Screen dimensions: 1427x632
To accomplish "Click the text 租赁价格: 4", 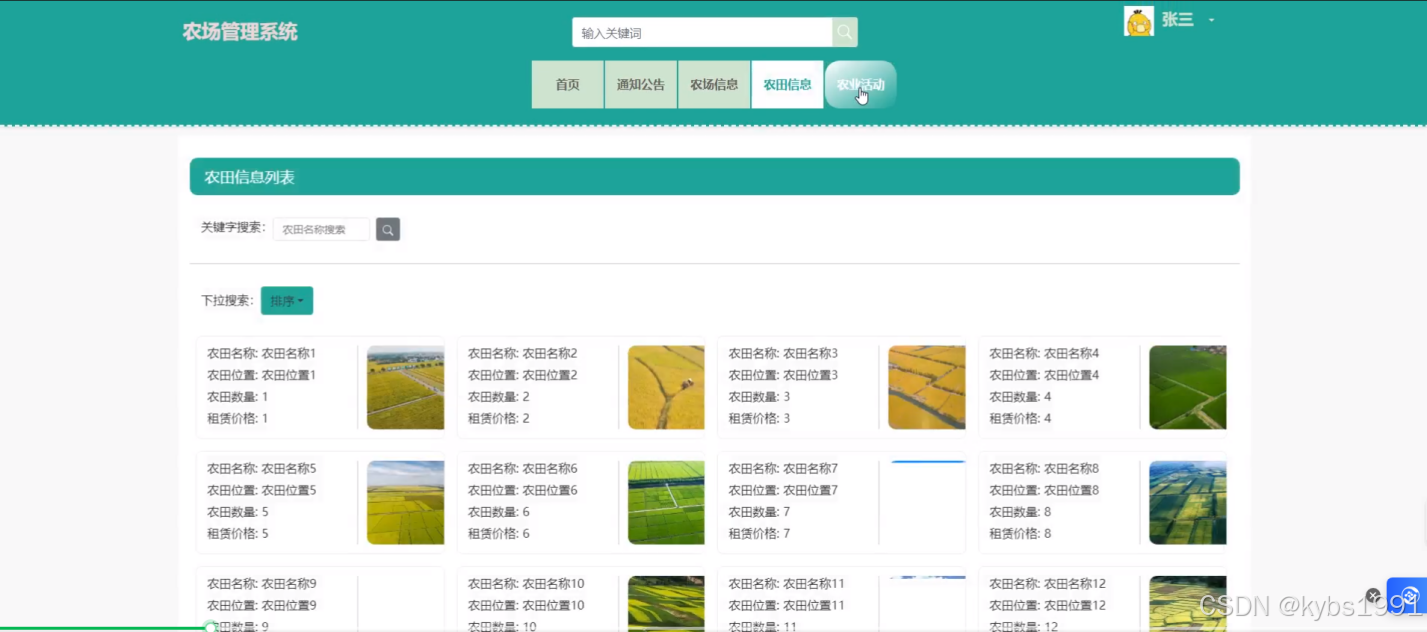I will pos(1020,419).
